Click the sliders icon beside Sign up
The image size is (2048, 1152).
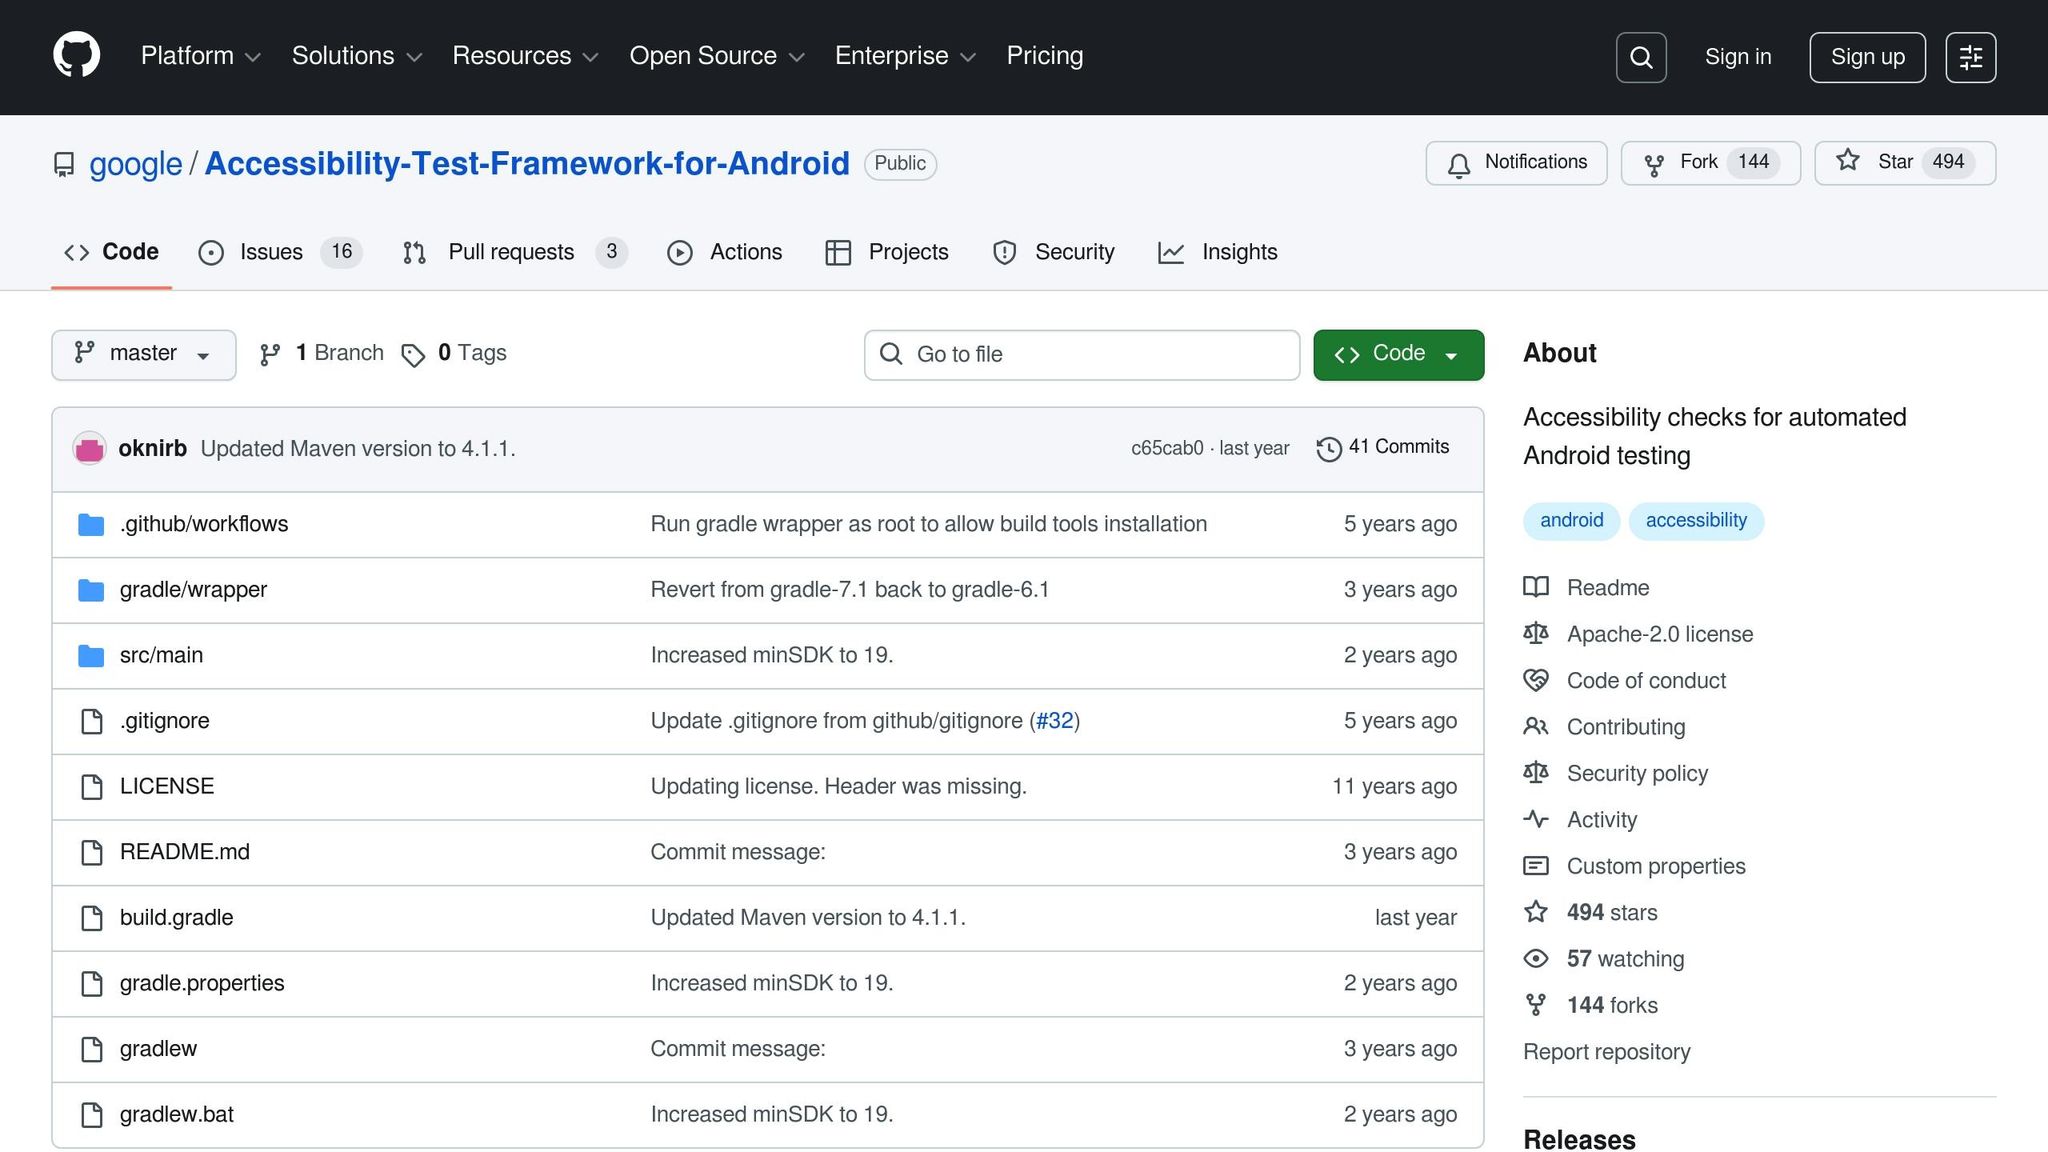[1970, 57]
